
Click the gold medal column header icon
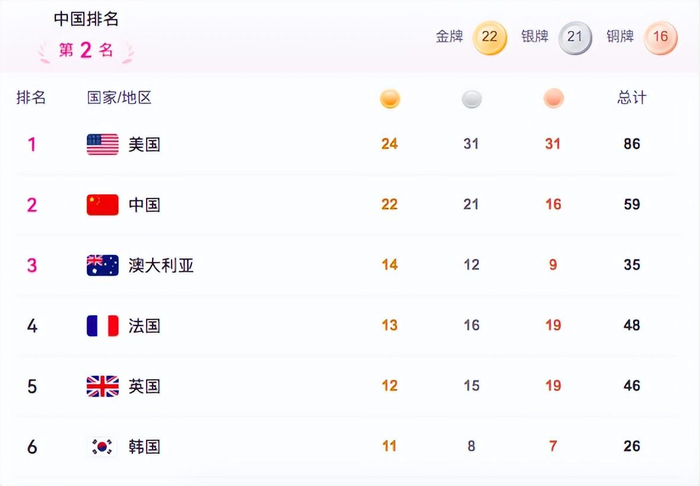pos(390,98)
